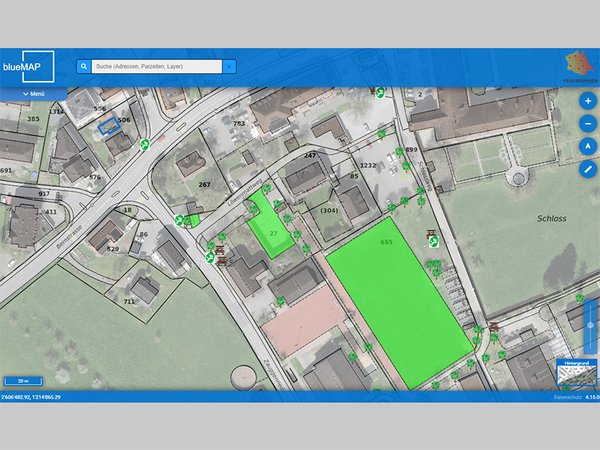Click parcel number 783
The width and height of the screenshot is (600, 450).
239,123
